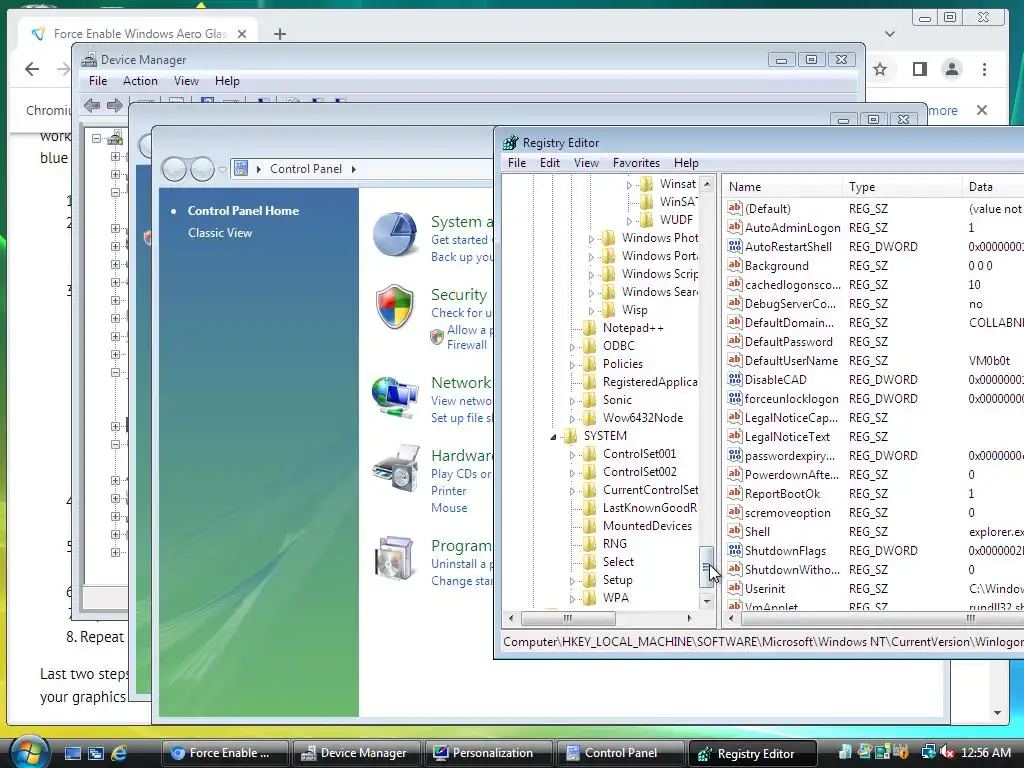This screenshot has width=1024, height=768.
Task: Click Show Desktop quick launch icon
Action: (x=72, y=754)
